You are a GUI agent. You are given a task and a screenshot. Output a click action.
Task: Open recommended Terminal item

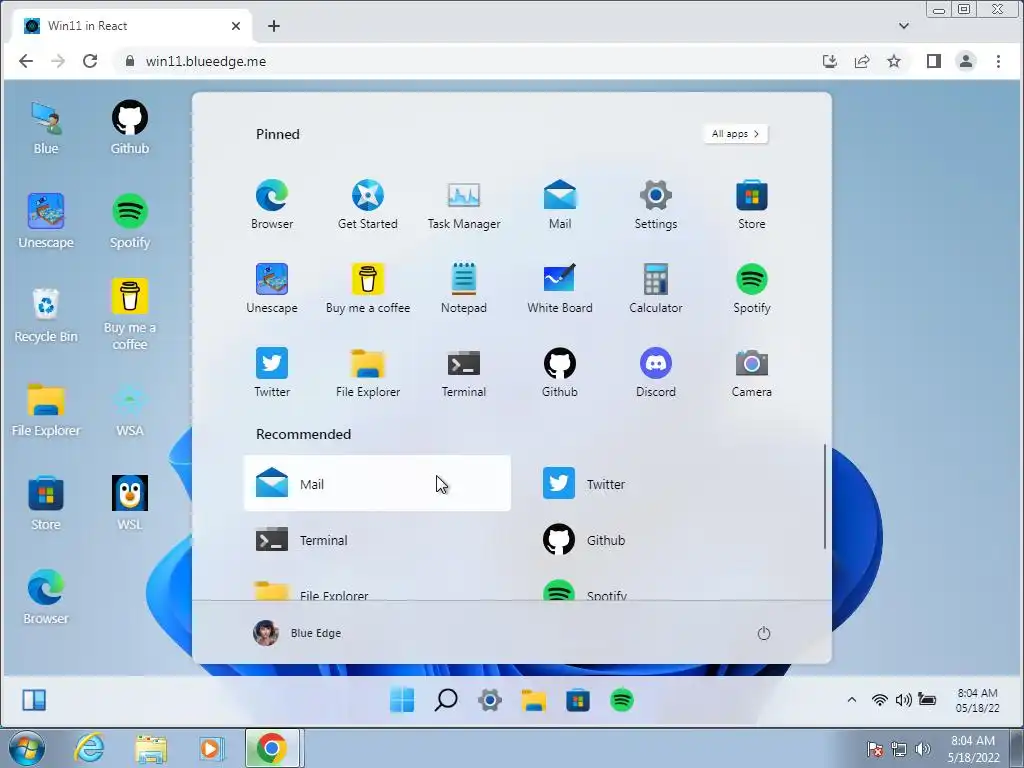click(377, 540)
